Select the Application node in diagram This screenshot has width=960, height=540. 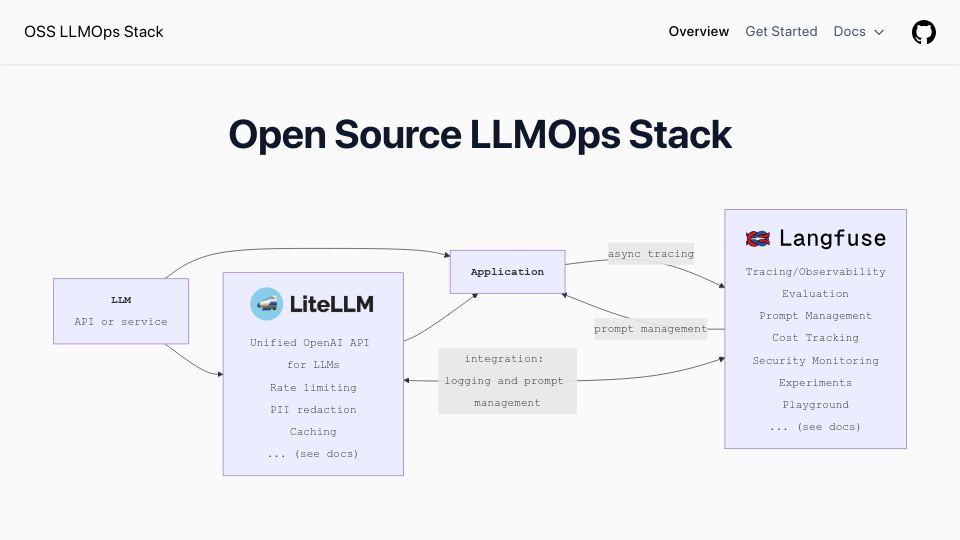point(508,272)
